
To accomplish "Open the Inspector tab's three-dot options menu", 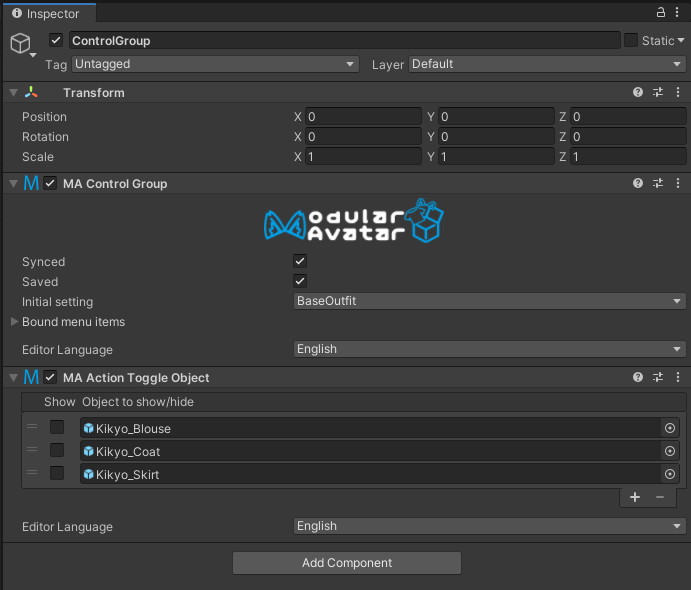I will click(677, 12).
